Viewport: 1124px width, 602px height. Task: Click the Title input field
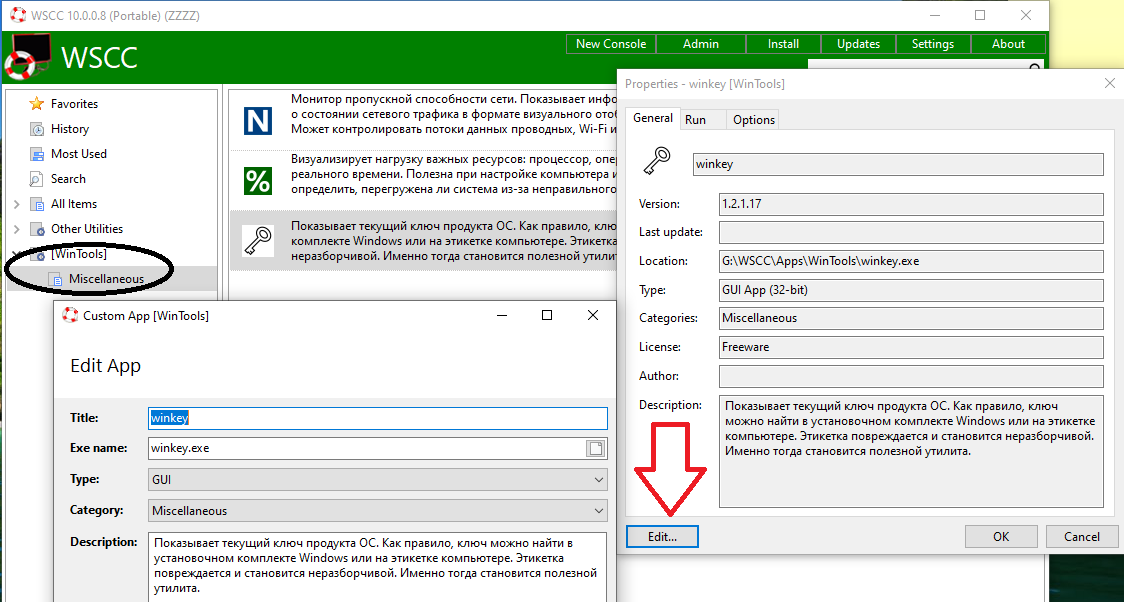point(378,418)
